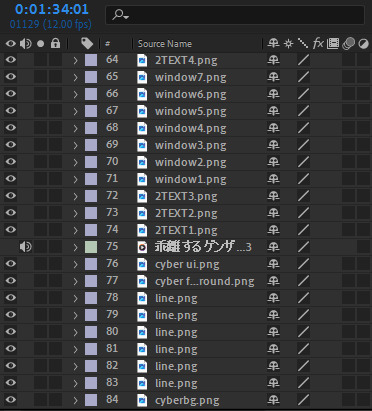Expand cyber f...round.png layer properties
This screenshot has width=372, height=411.
(x=76, y=281)
